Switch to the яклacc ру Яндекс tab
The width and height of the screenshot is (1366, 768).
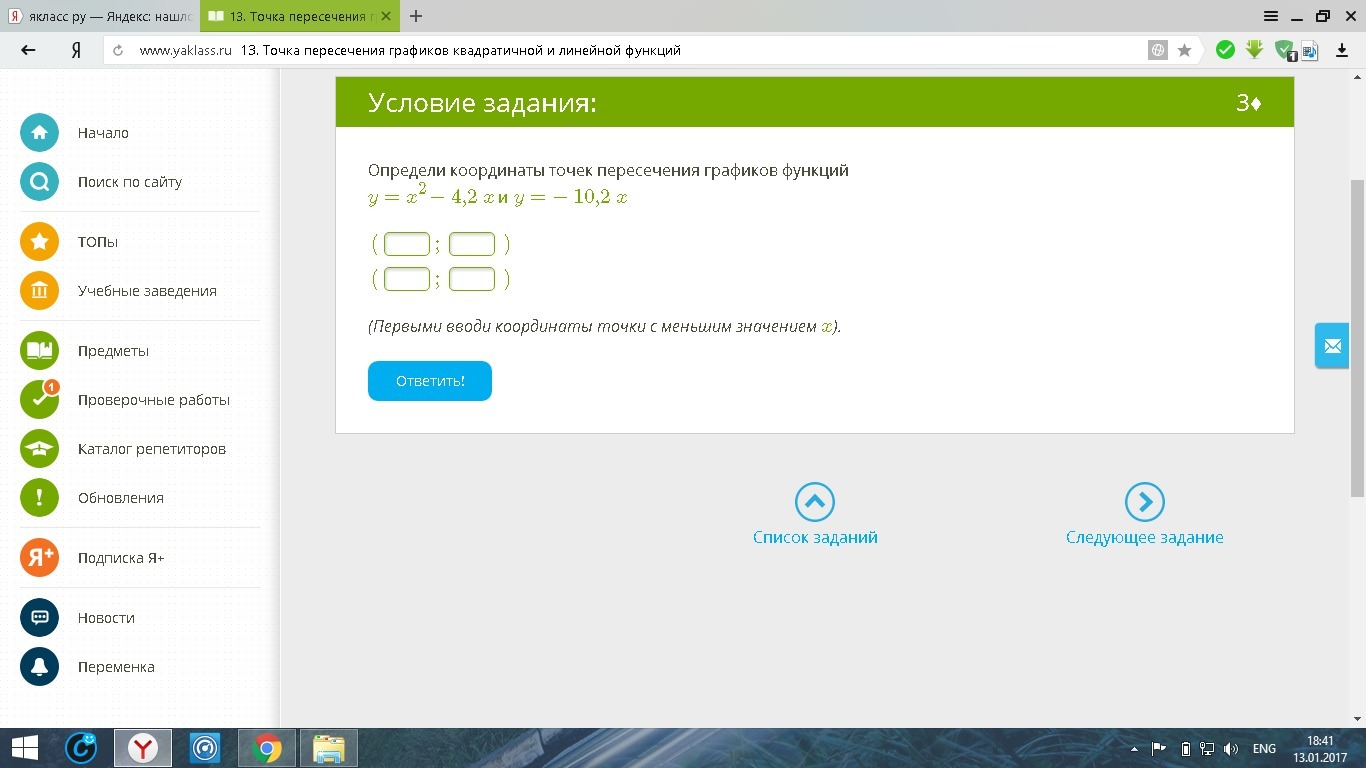tap(100, 16)
